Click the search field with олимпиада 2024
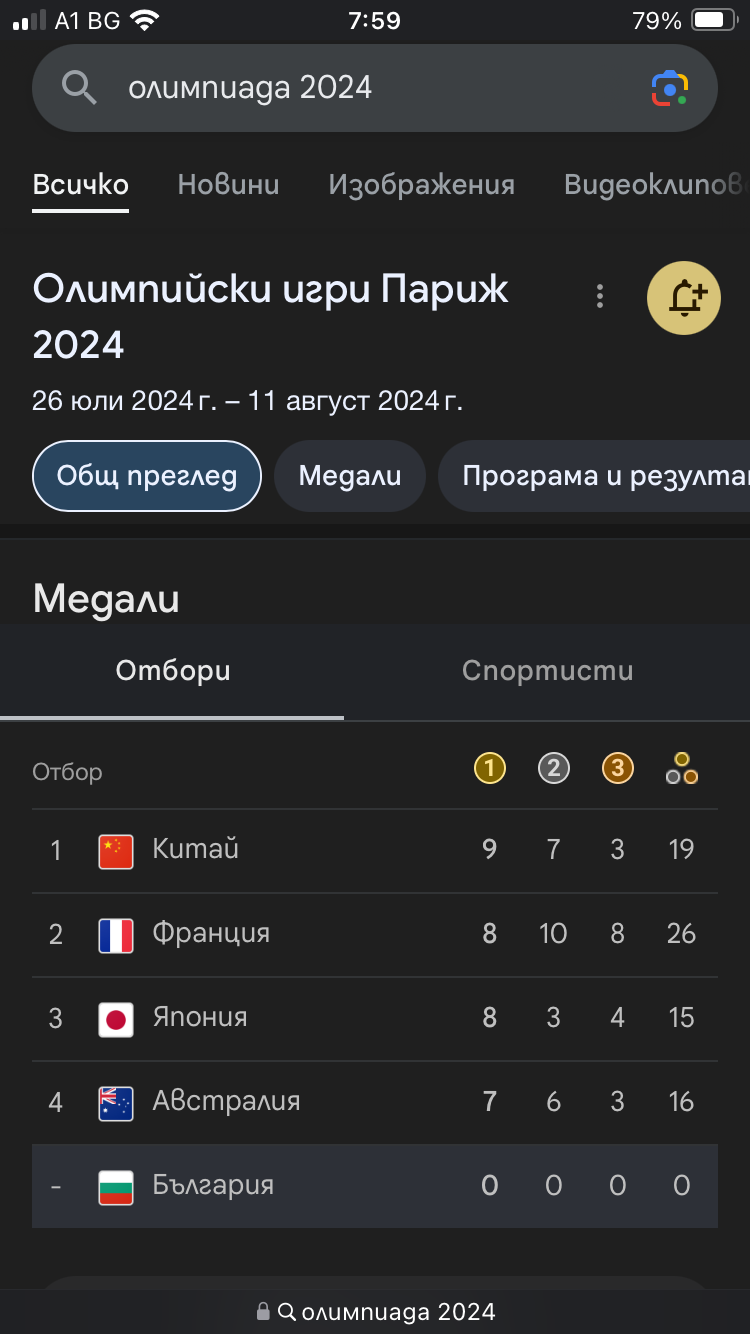This screenshot has width=750, height=1334. [x=360, y=88]
